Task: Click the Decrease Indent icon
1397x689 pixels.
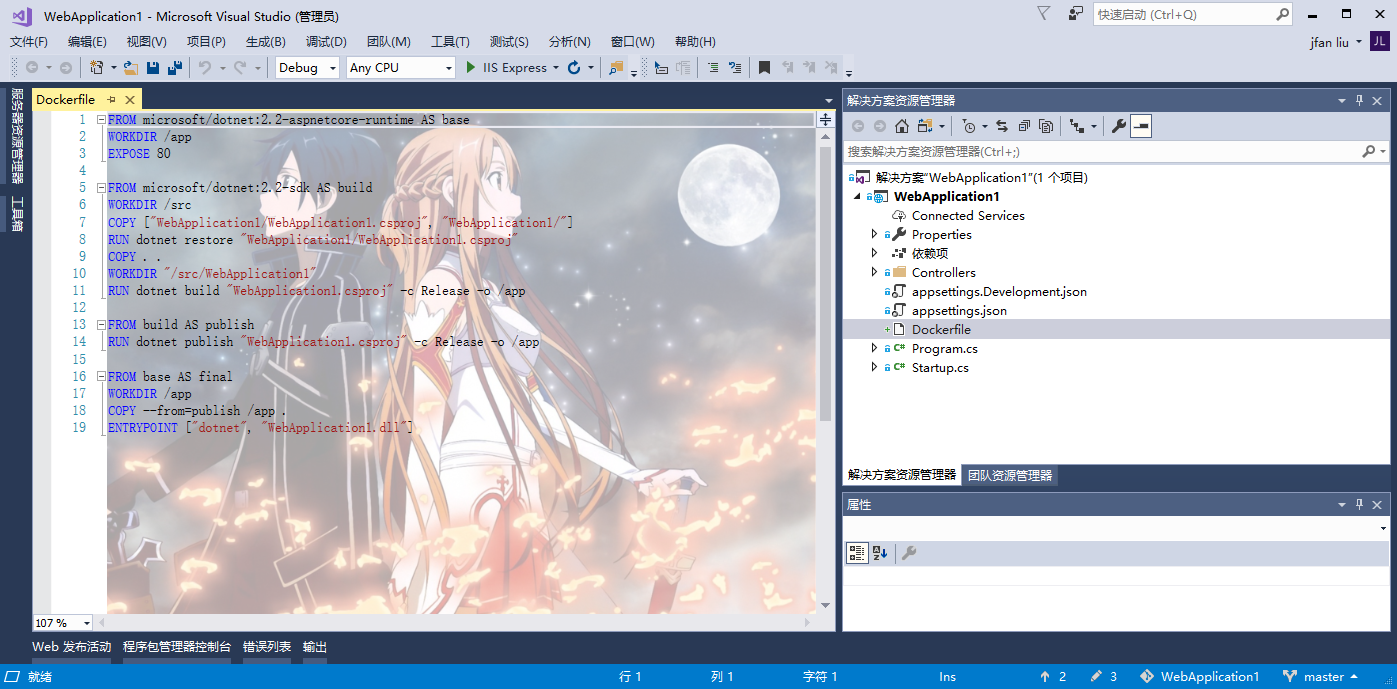Action: coord(713,68)
